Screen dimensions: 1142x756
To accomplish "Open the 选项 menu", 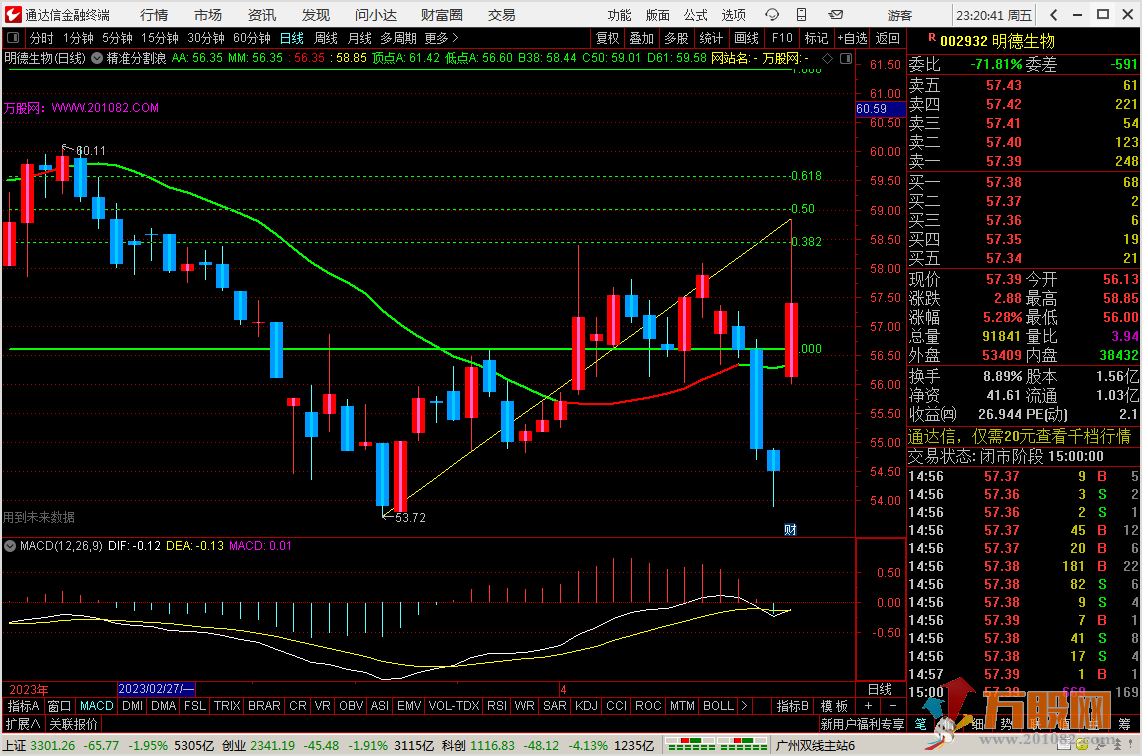I will click(x=733, y=15).
